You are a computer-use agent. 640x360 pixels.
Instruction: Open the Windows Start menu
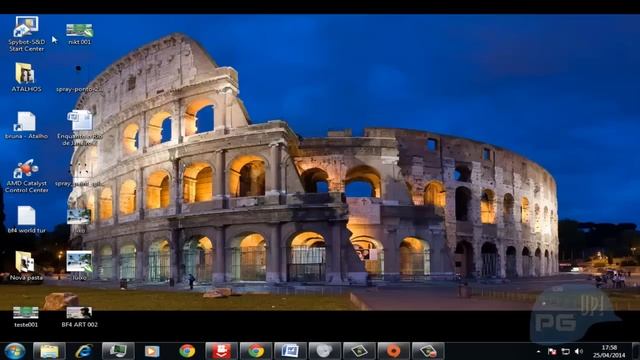[x=15, y=351]
